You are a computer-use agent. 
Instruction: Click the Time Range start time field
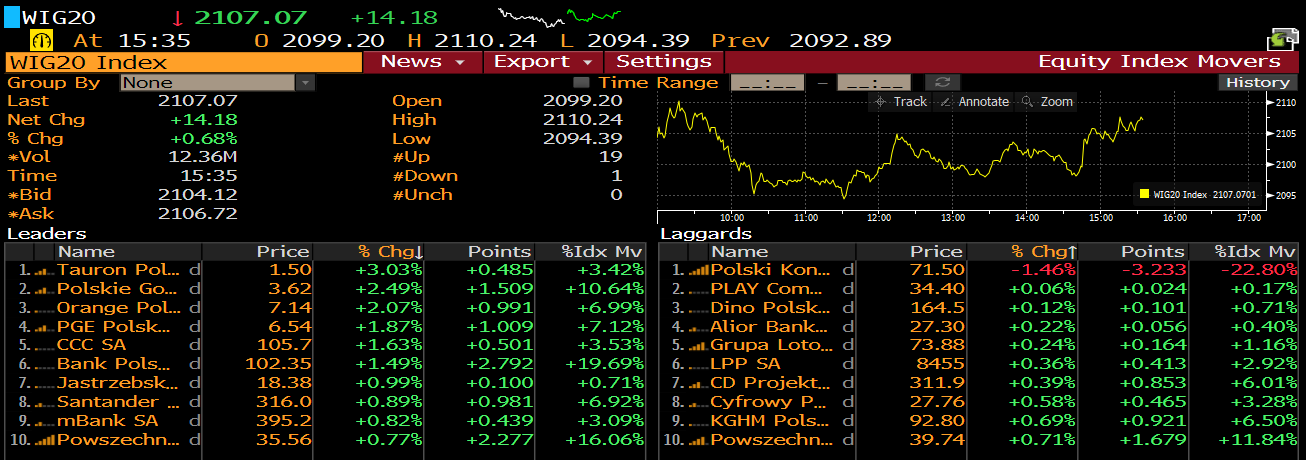point(767,83)
